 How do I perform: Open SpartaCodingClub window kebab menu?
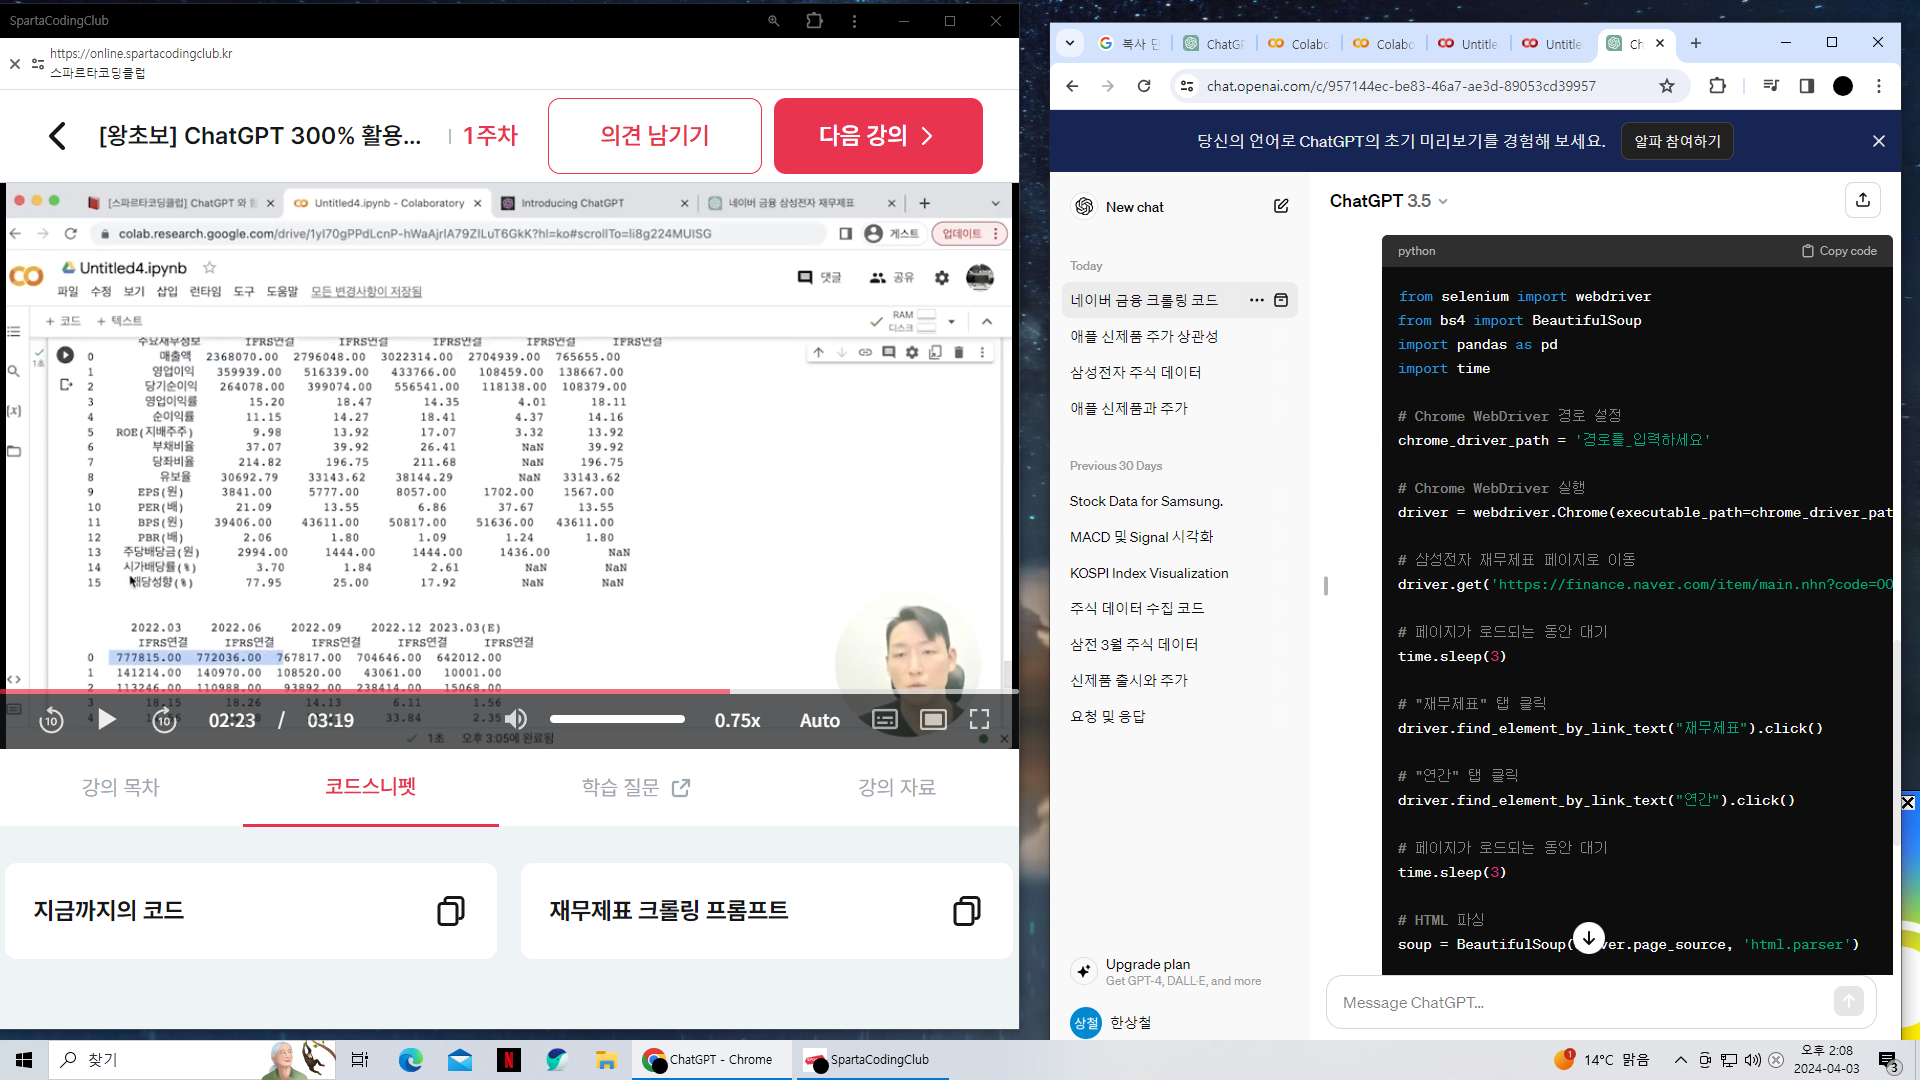point(854,21)
